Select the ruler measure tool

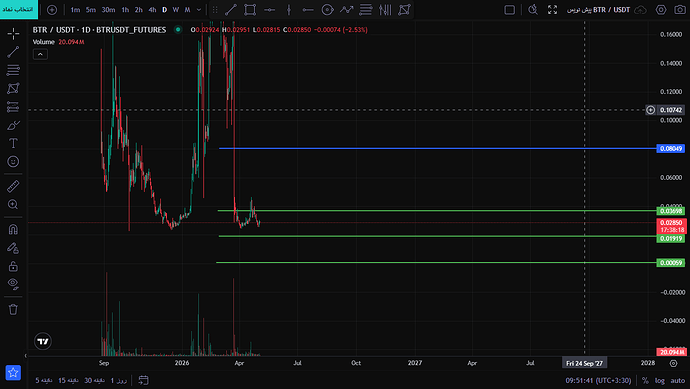(13, 186)
